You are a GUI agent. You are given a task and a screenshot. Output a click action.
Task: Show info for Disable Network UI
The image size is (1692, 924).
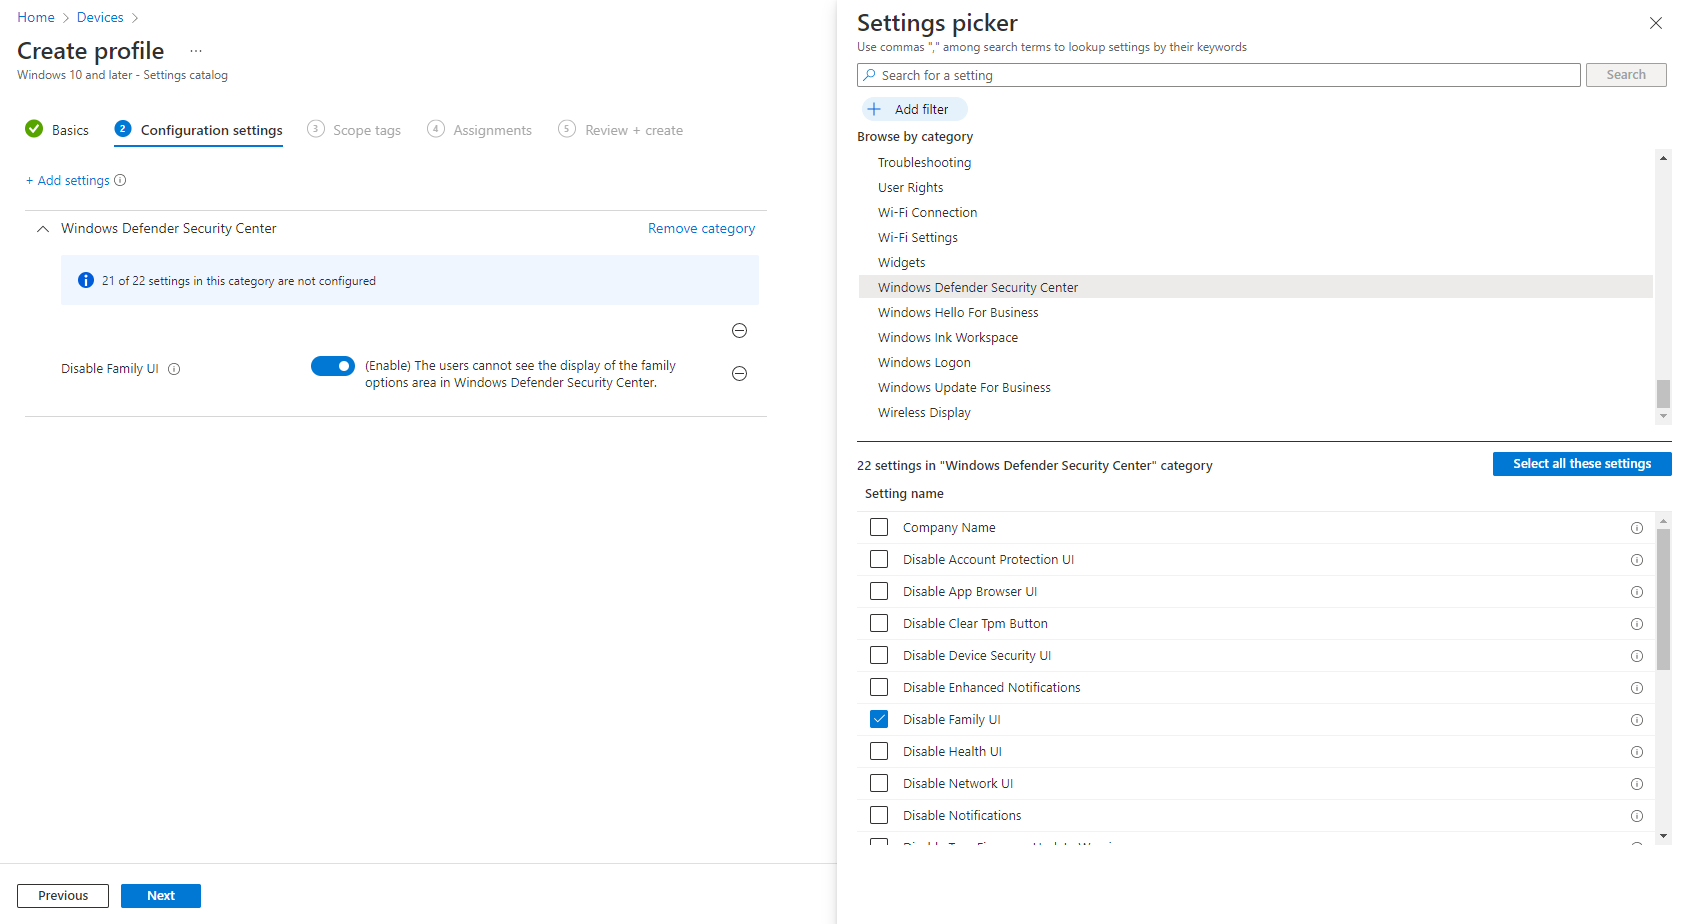click(1637, 784)
